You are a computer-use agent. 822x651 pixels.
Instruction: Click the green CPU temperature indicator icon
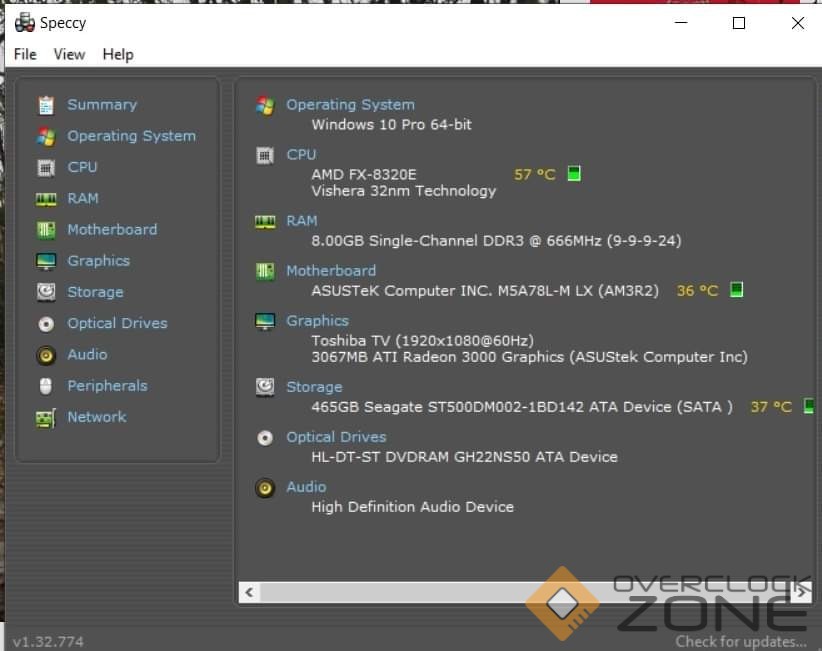click(574, 173)
